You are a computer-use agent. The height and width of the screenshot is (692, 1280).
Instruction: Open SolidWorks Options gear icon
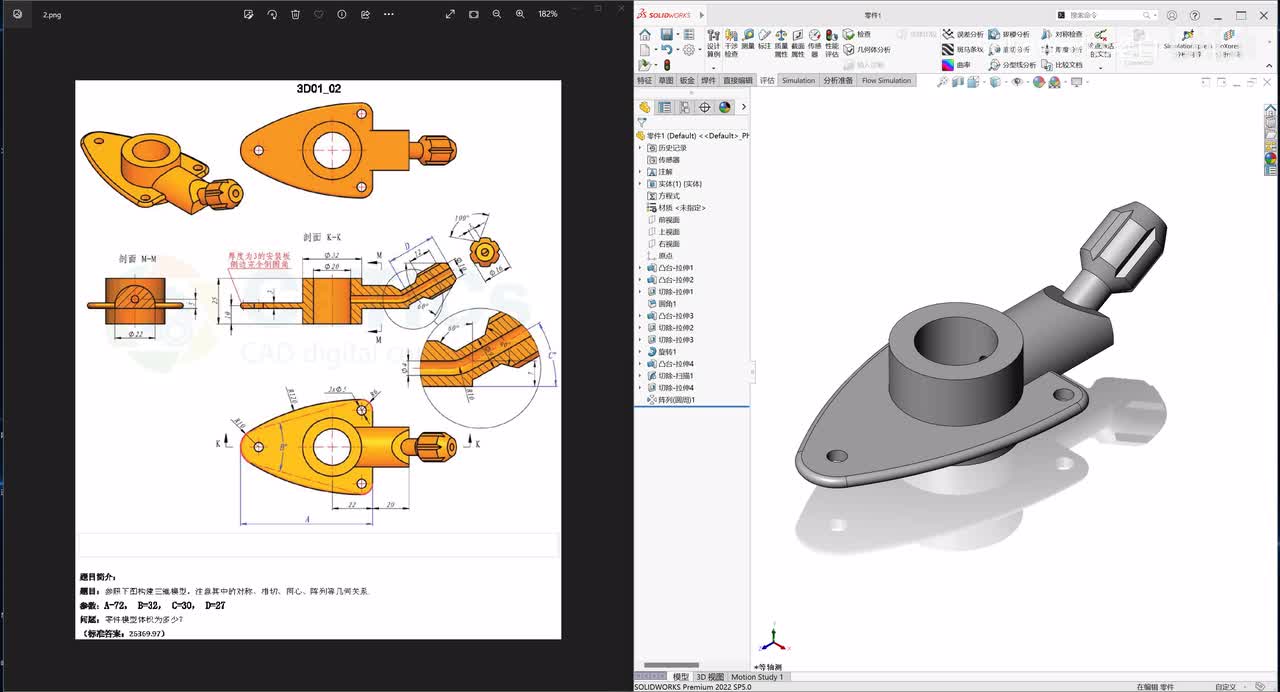[x=688, y=50]
